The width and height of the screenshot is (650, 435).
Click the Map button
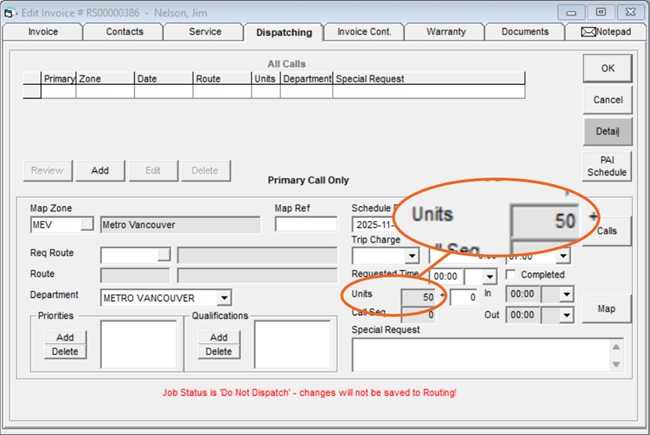pos(607,308)
